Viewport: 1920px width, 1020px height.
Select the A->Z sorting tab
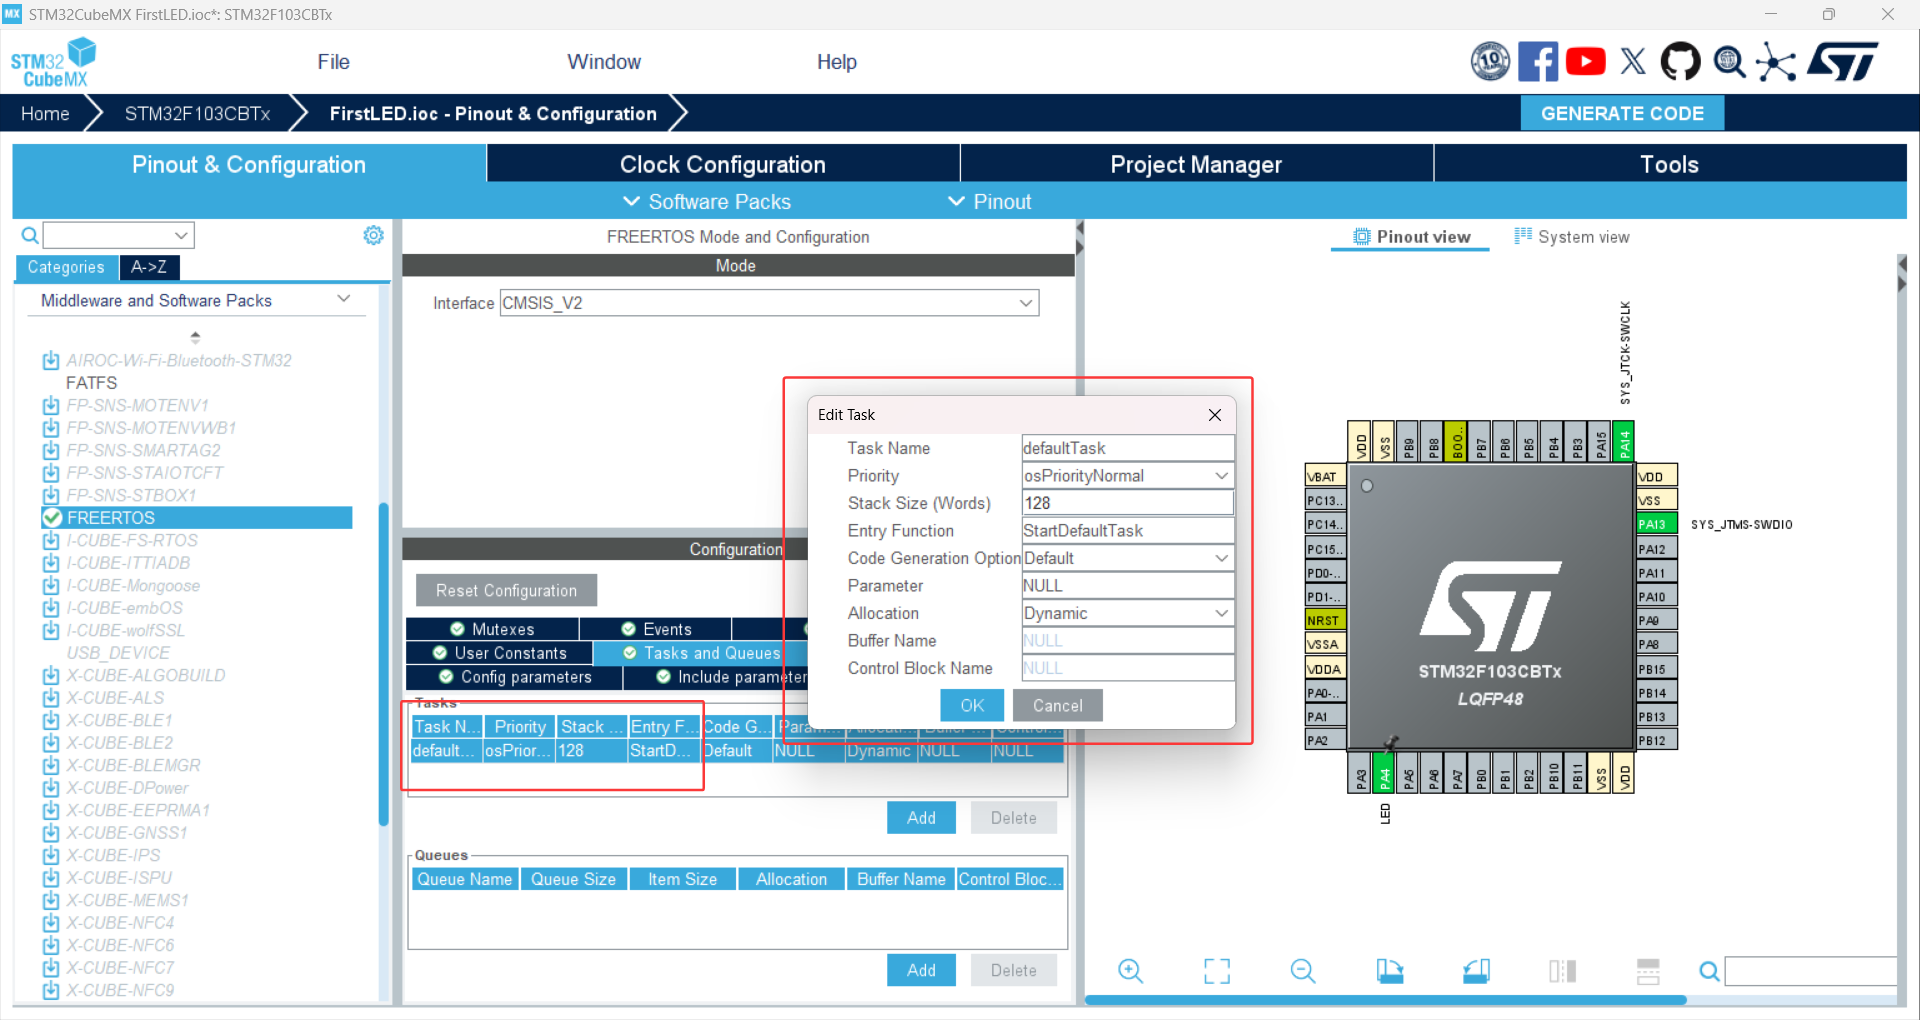[149, 267]
